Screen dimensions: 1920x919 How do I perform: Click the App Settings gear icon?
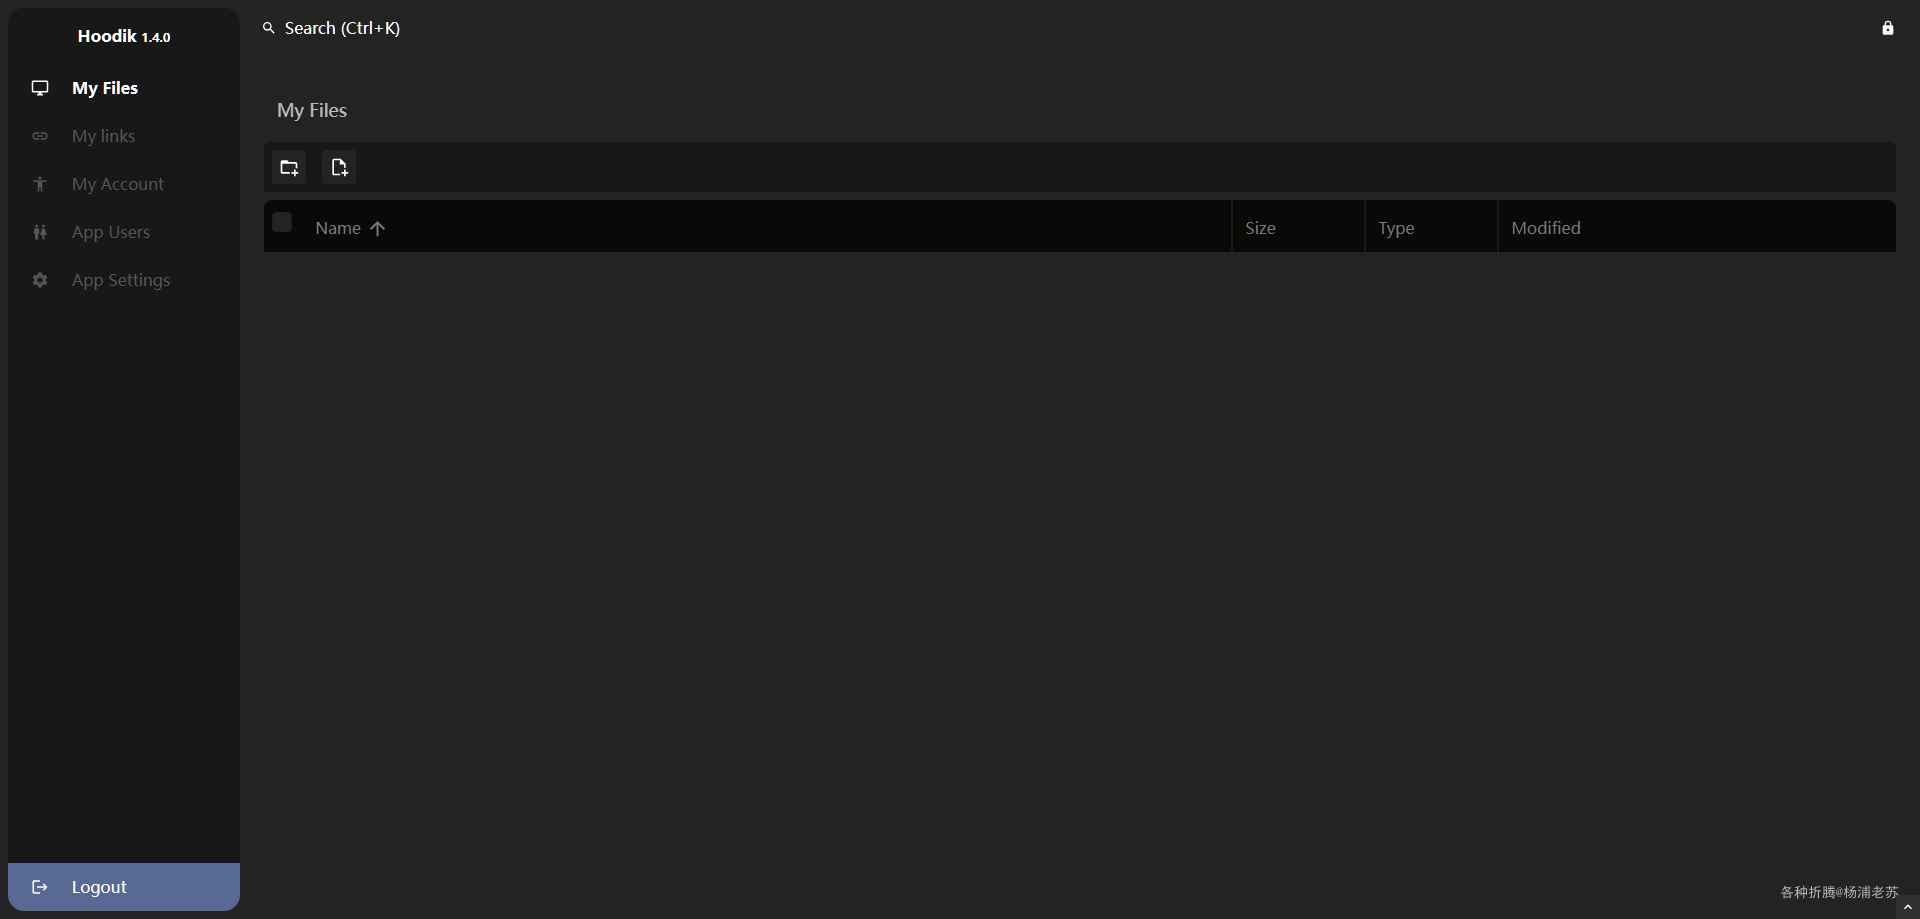coord(40,280)
